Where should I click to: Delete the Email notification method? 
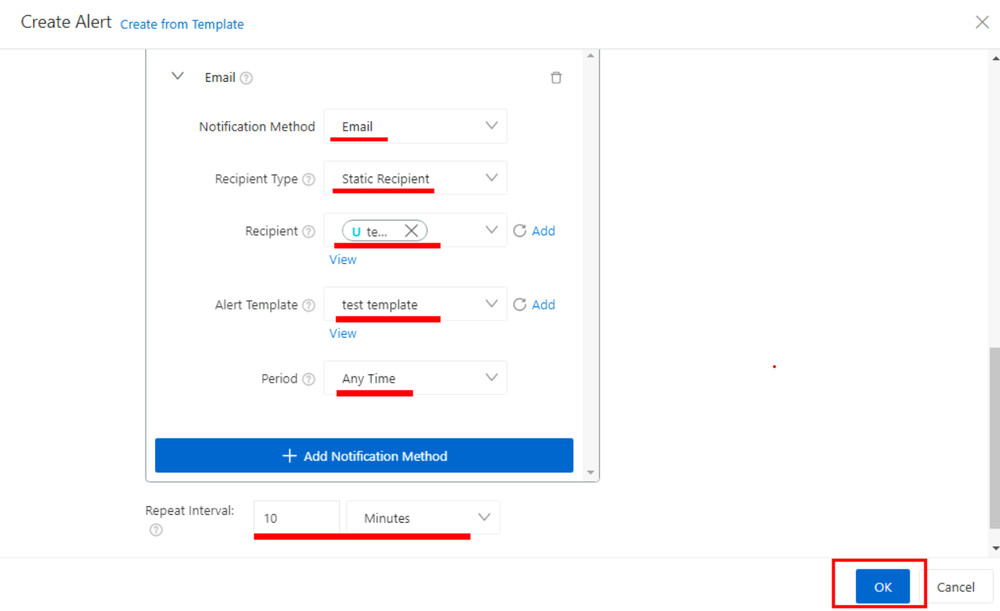(556, 77)
